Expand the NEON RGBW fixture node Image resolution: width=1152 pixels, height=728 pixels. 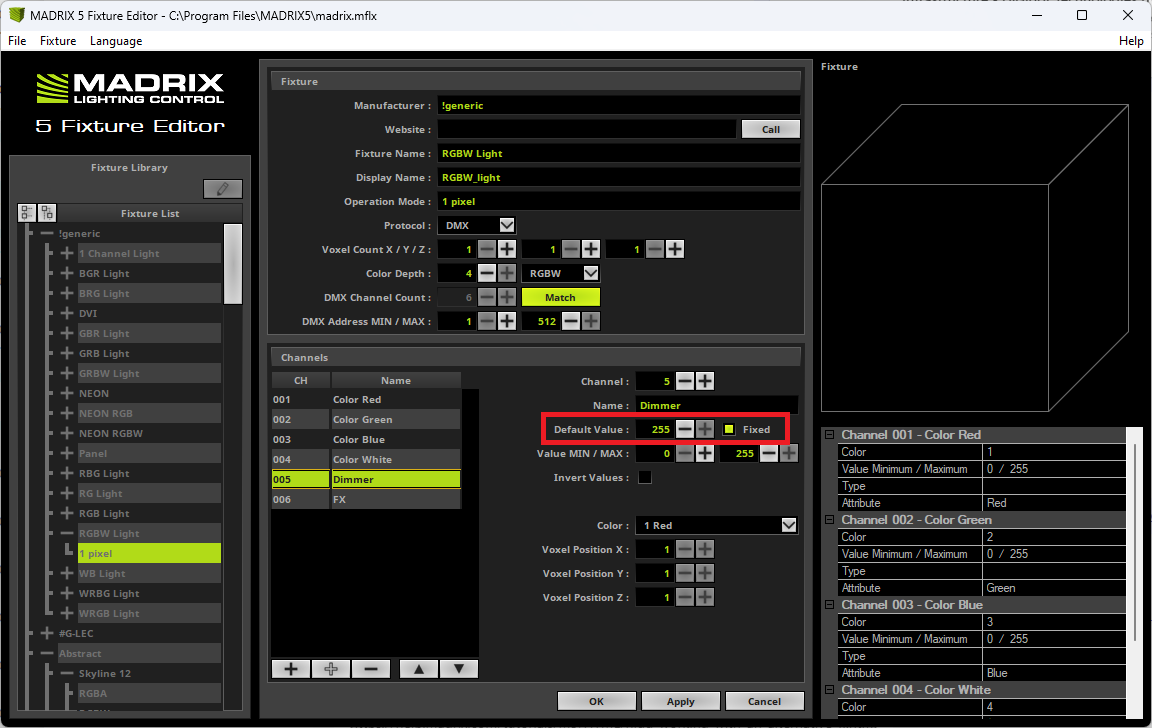tap(67, 433)
